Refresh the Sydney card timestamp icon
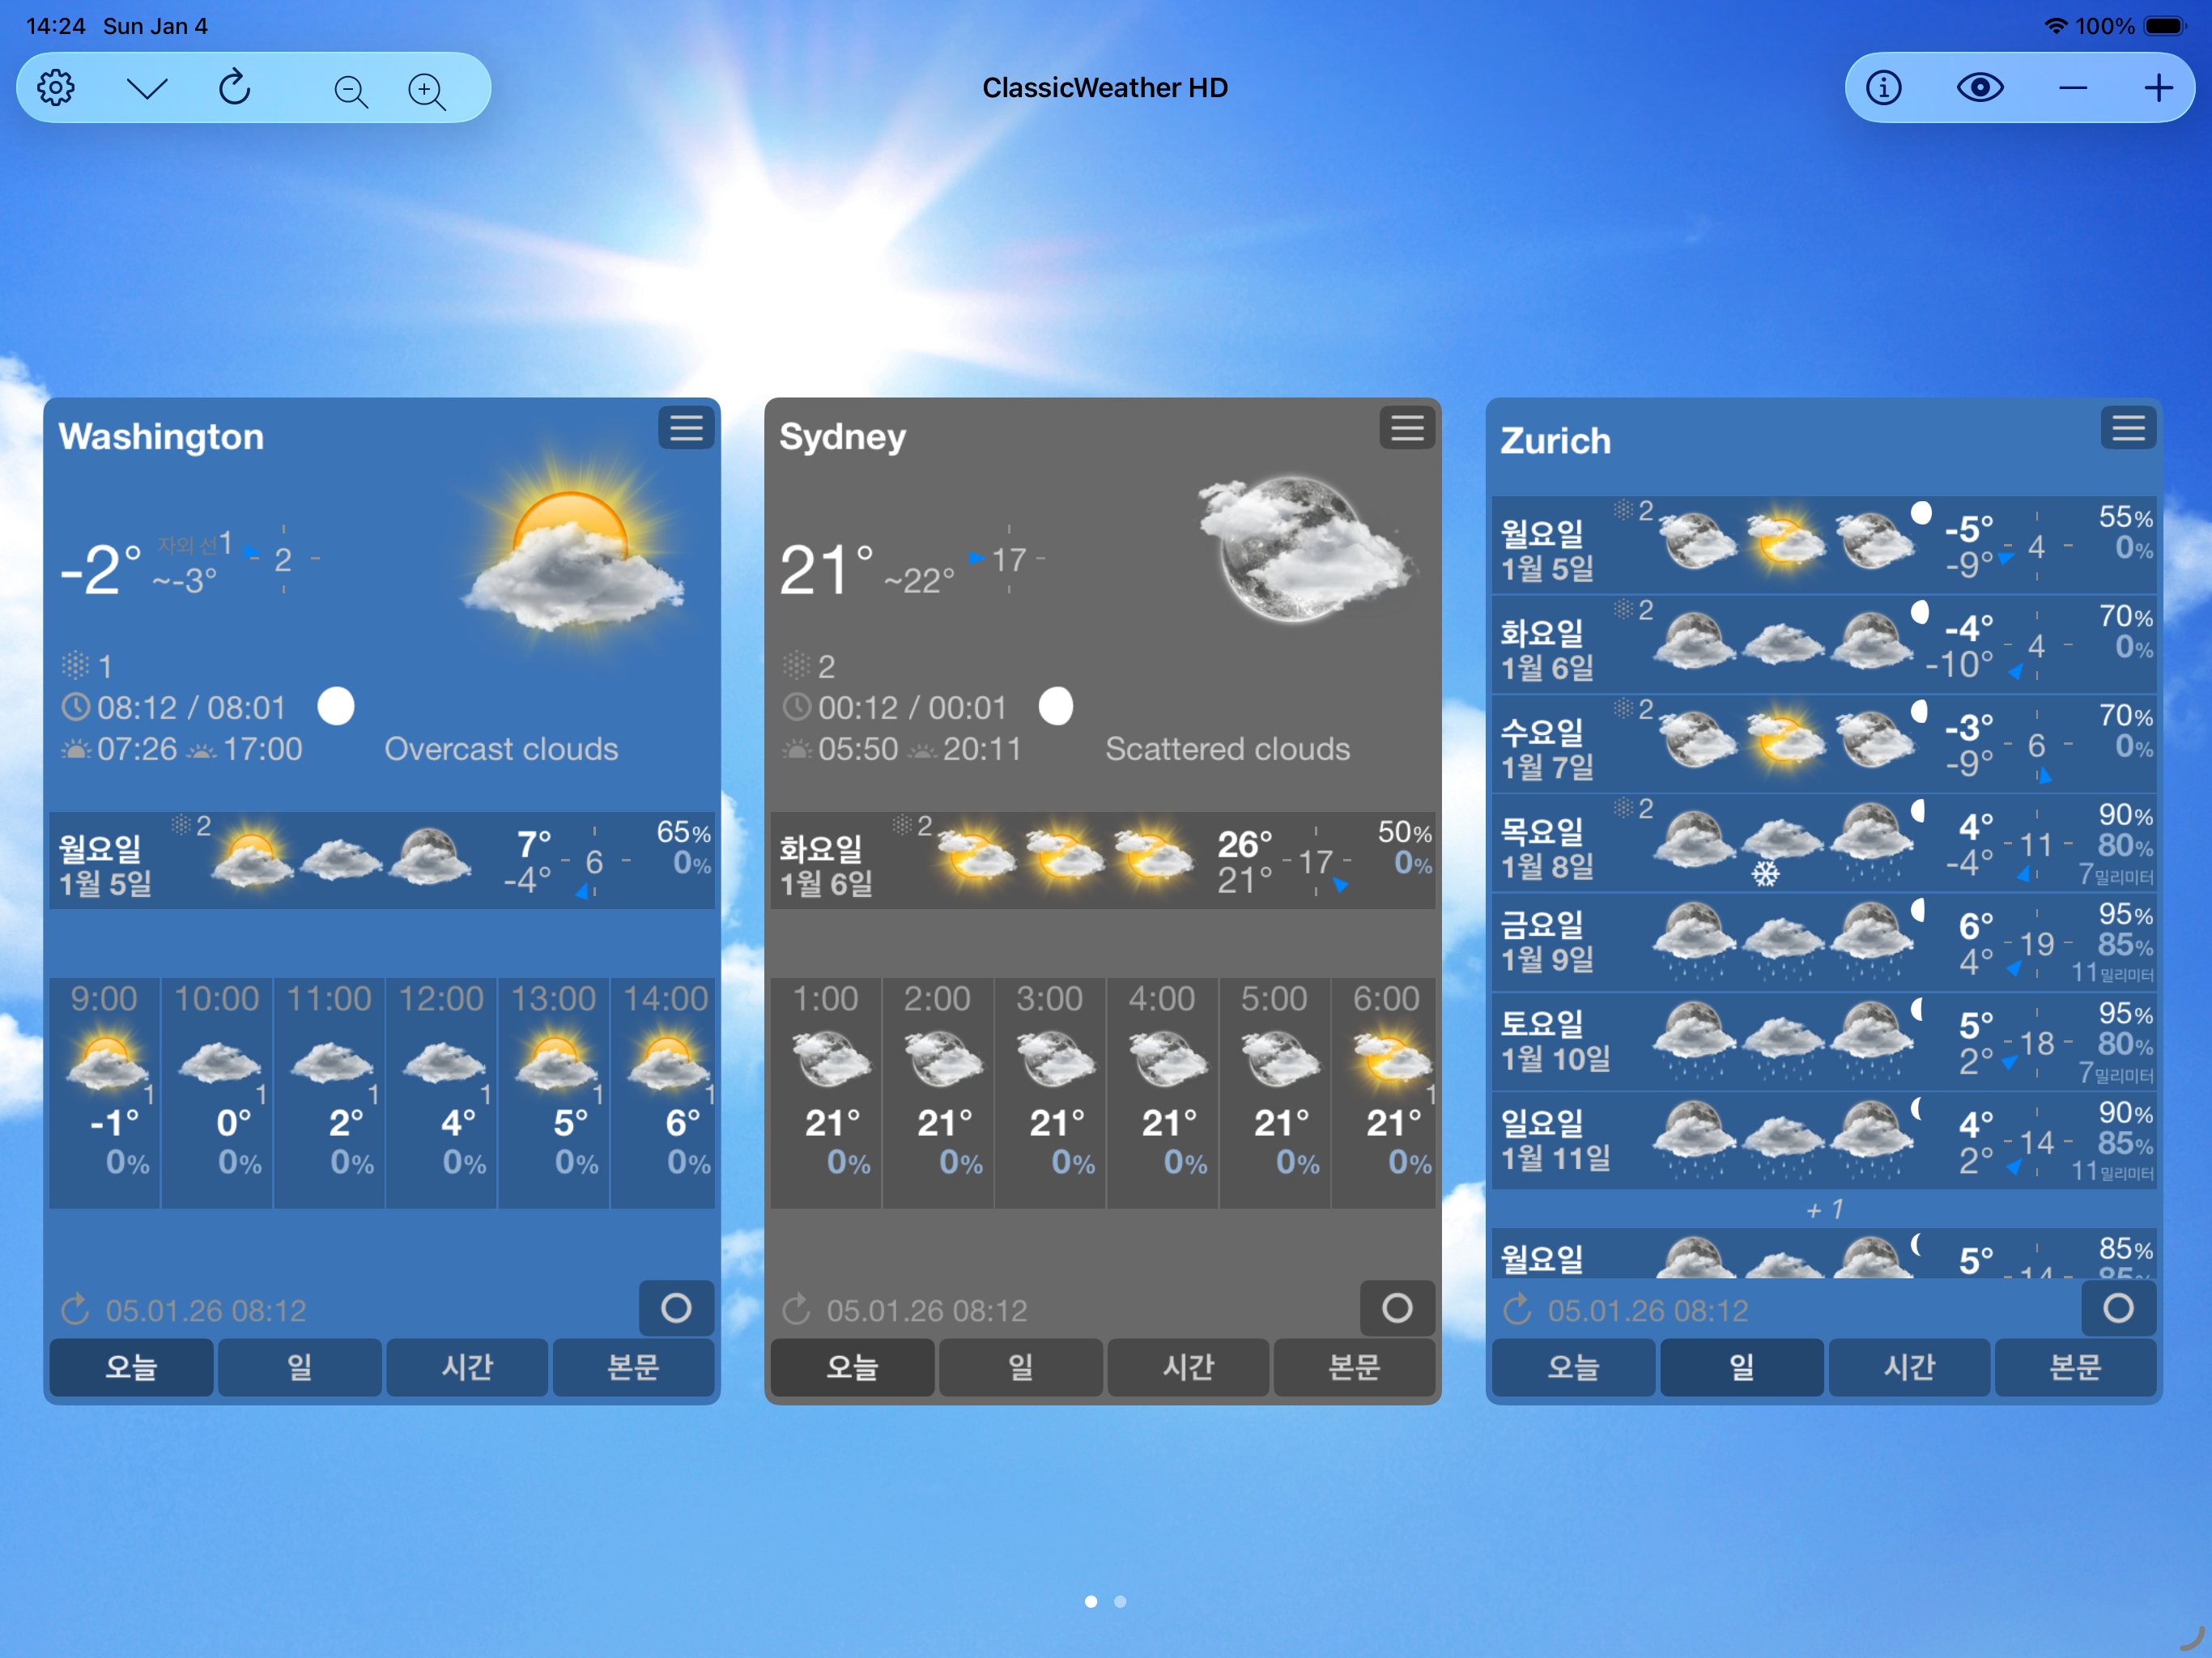 coord(796,1310)
